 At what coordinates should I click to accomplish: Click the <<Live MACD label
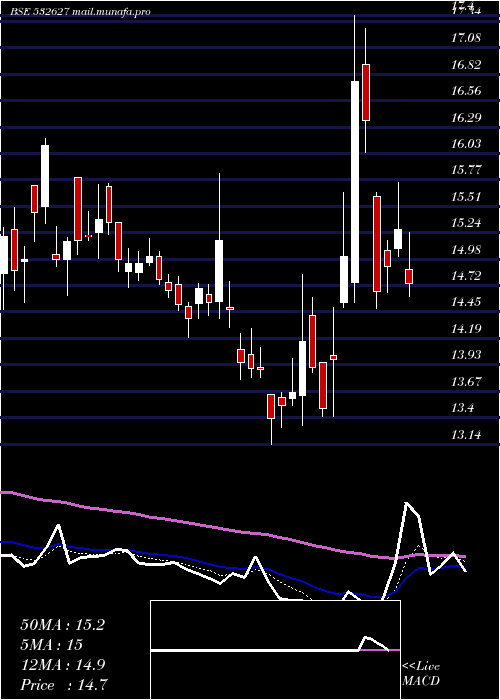[421, 674]
